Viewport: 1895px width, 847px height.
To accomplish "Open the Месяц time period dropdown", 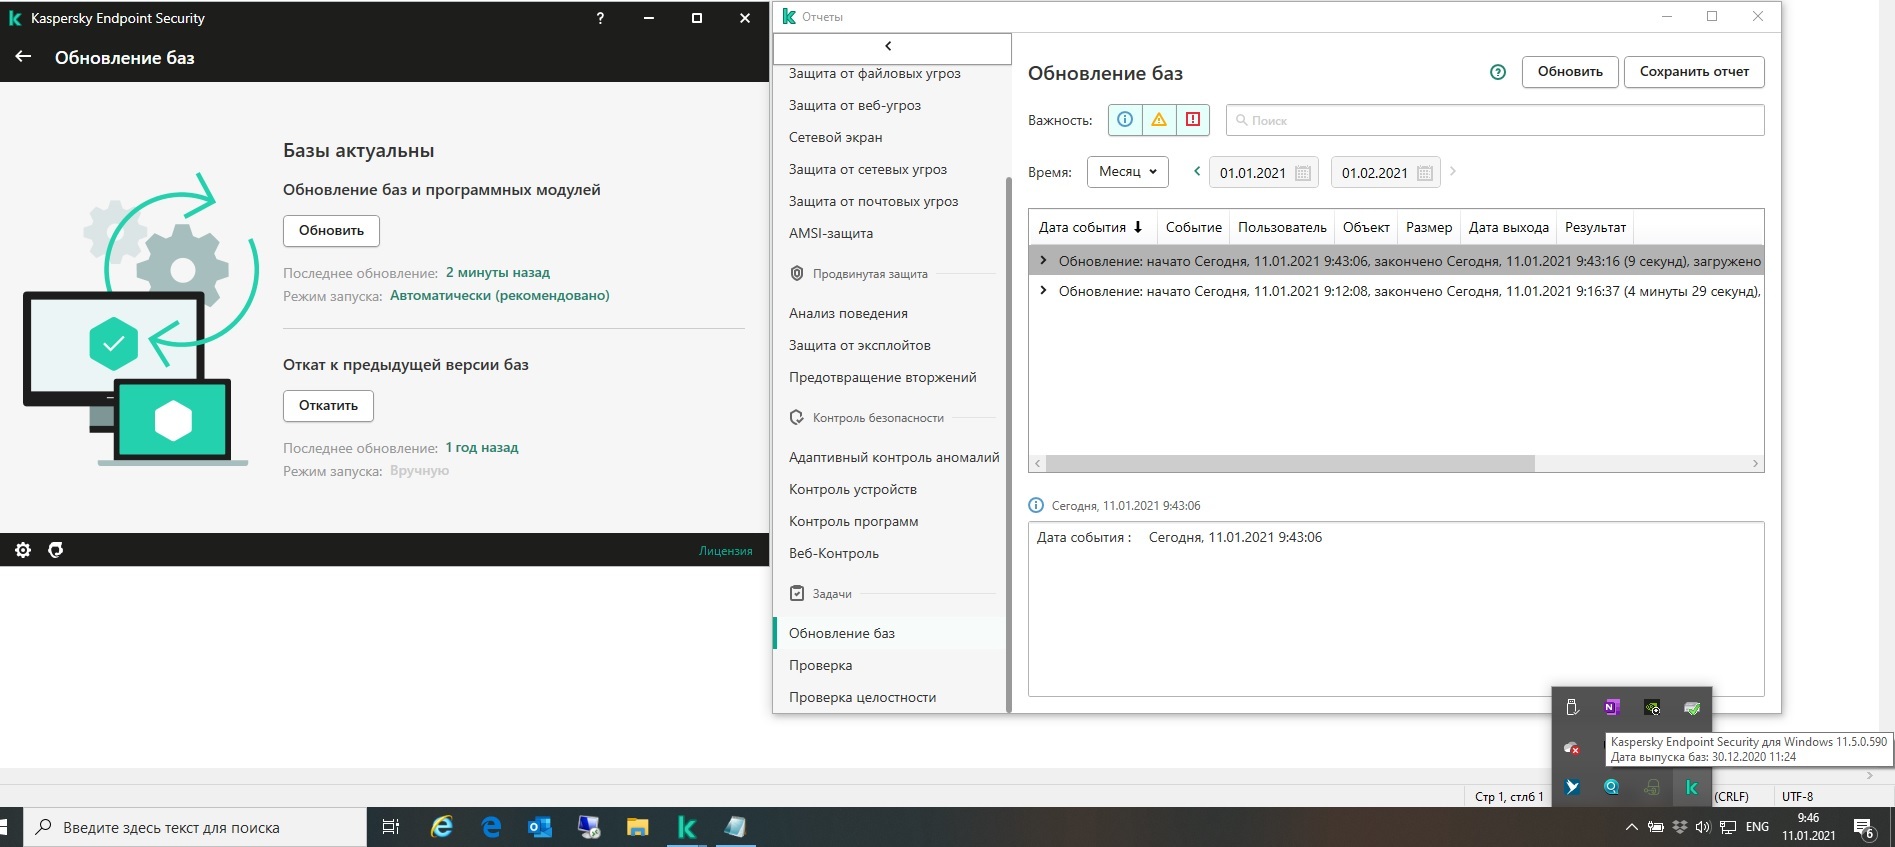I will pos(1127,172).
